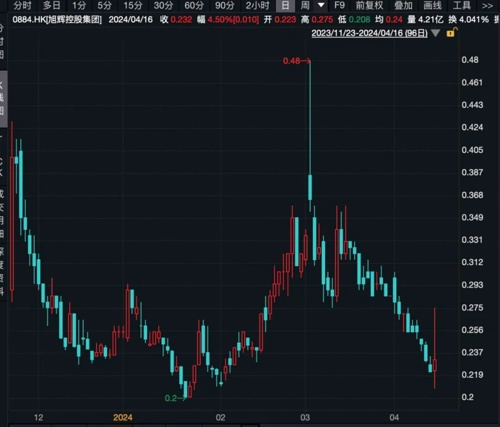Viewport: 500px width, 427px height.
Task: Click the 换 4.041% turnover value
Action: [x=468, y=20]
